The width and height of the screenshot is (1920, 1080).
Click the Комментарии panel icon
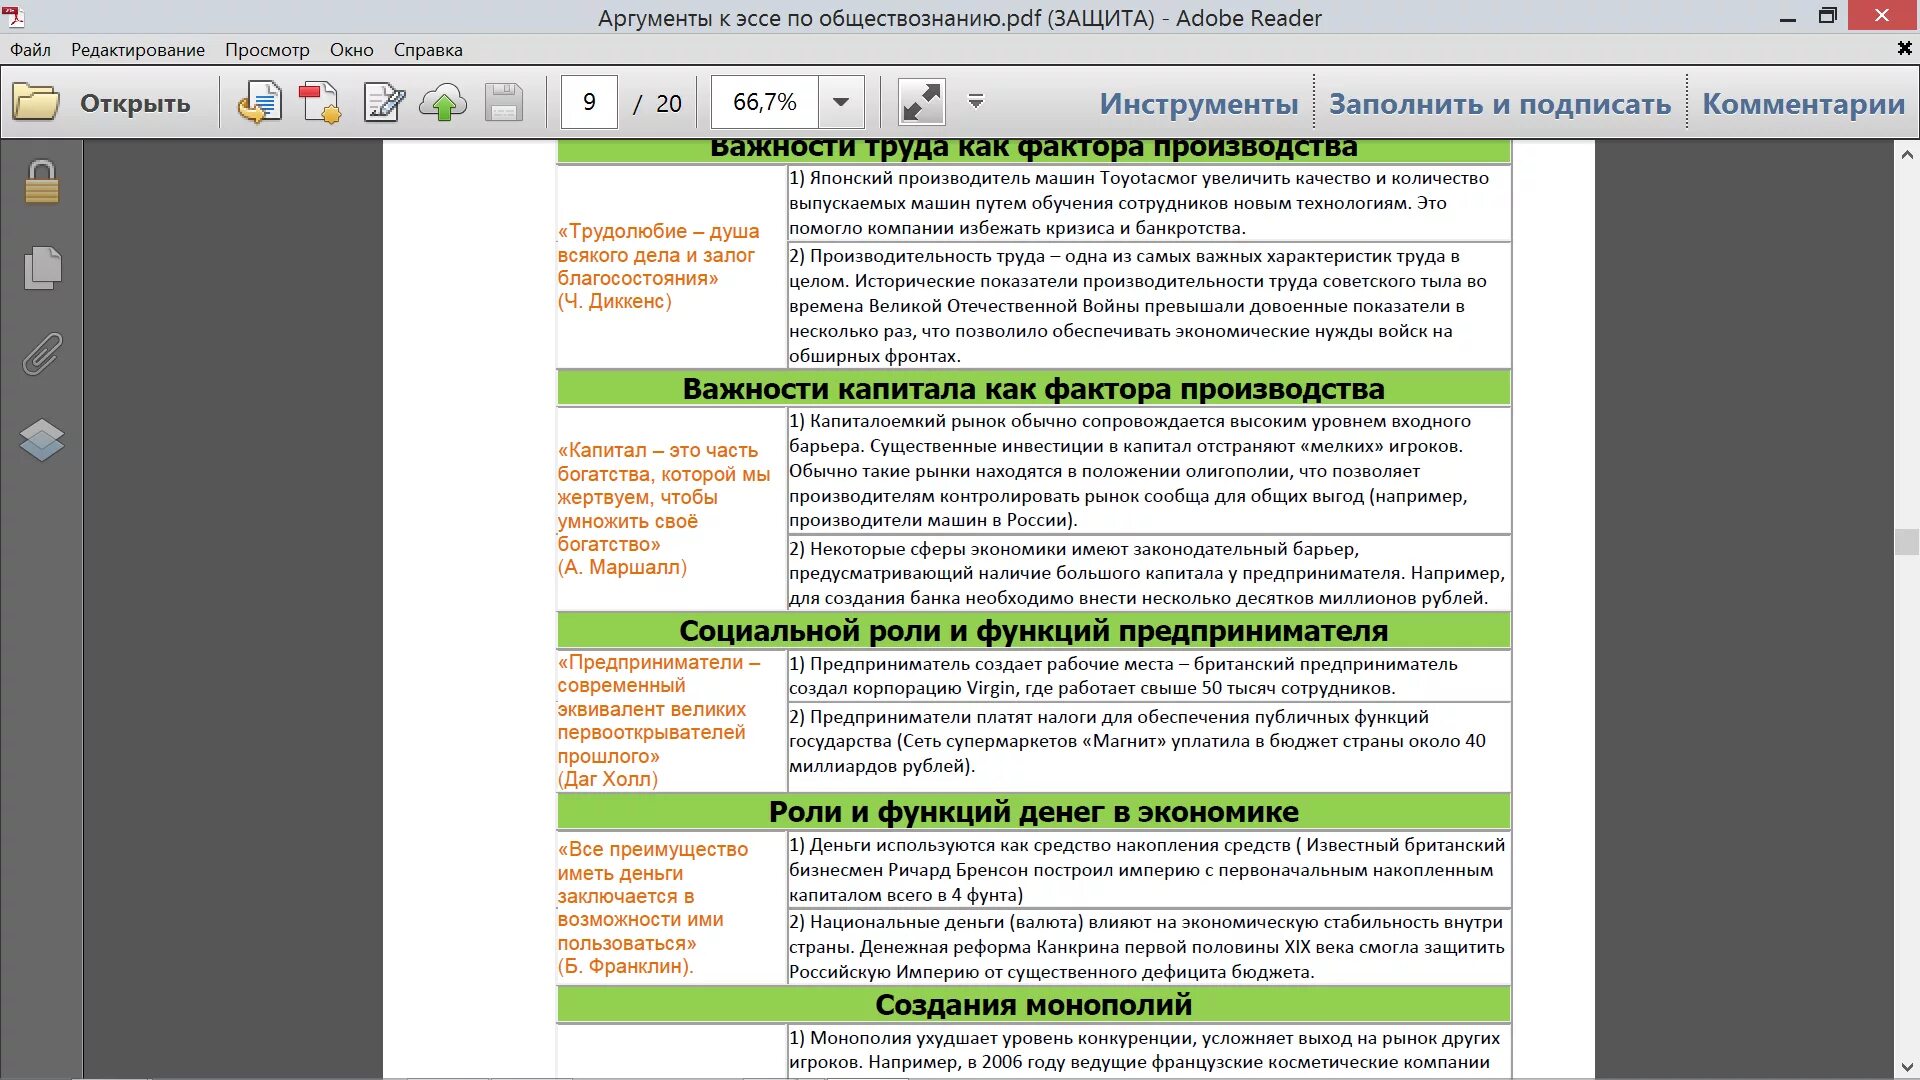1803,102
